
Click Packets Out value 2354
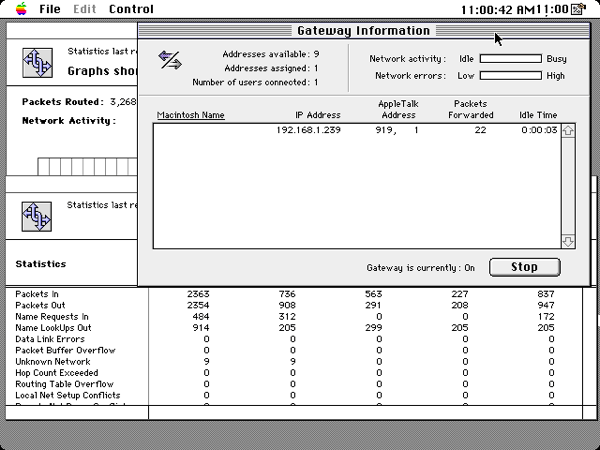click(198, 305)
